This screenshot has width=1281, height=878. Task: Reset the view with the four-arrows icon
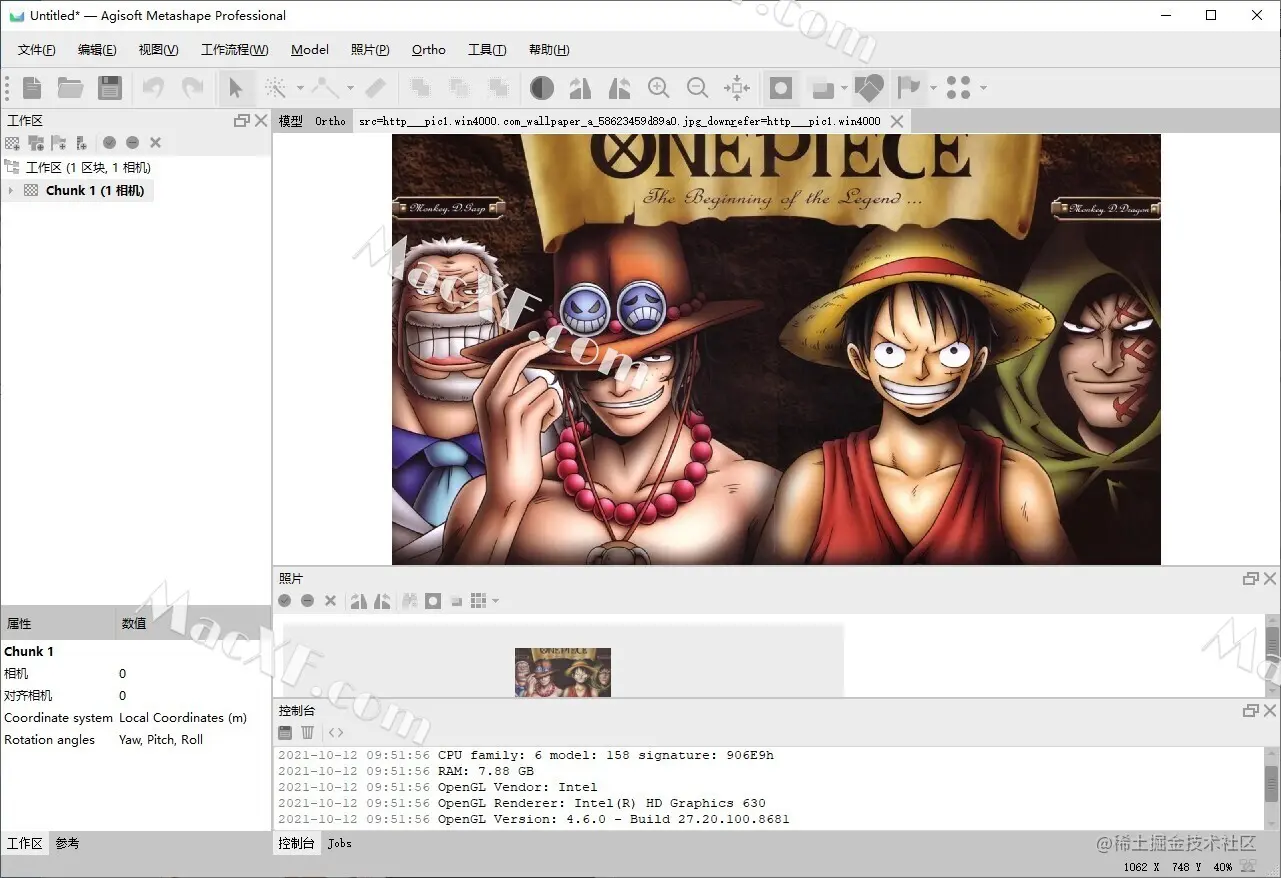click(737, 88)
